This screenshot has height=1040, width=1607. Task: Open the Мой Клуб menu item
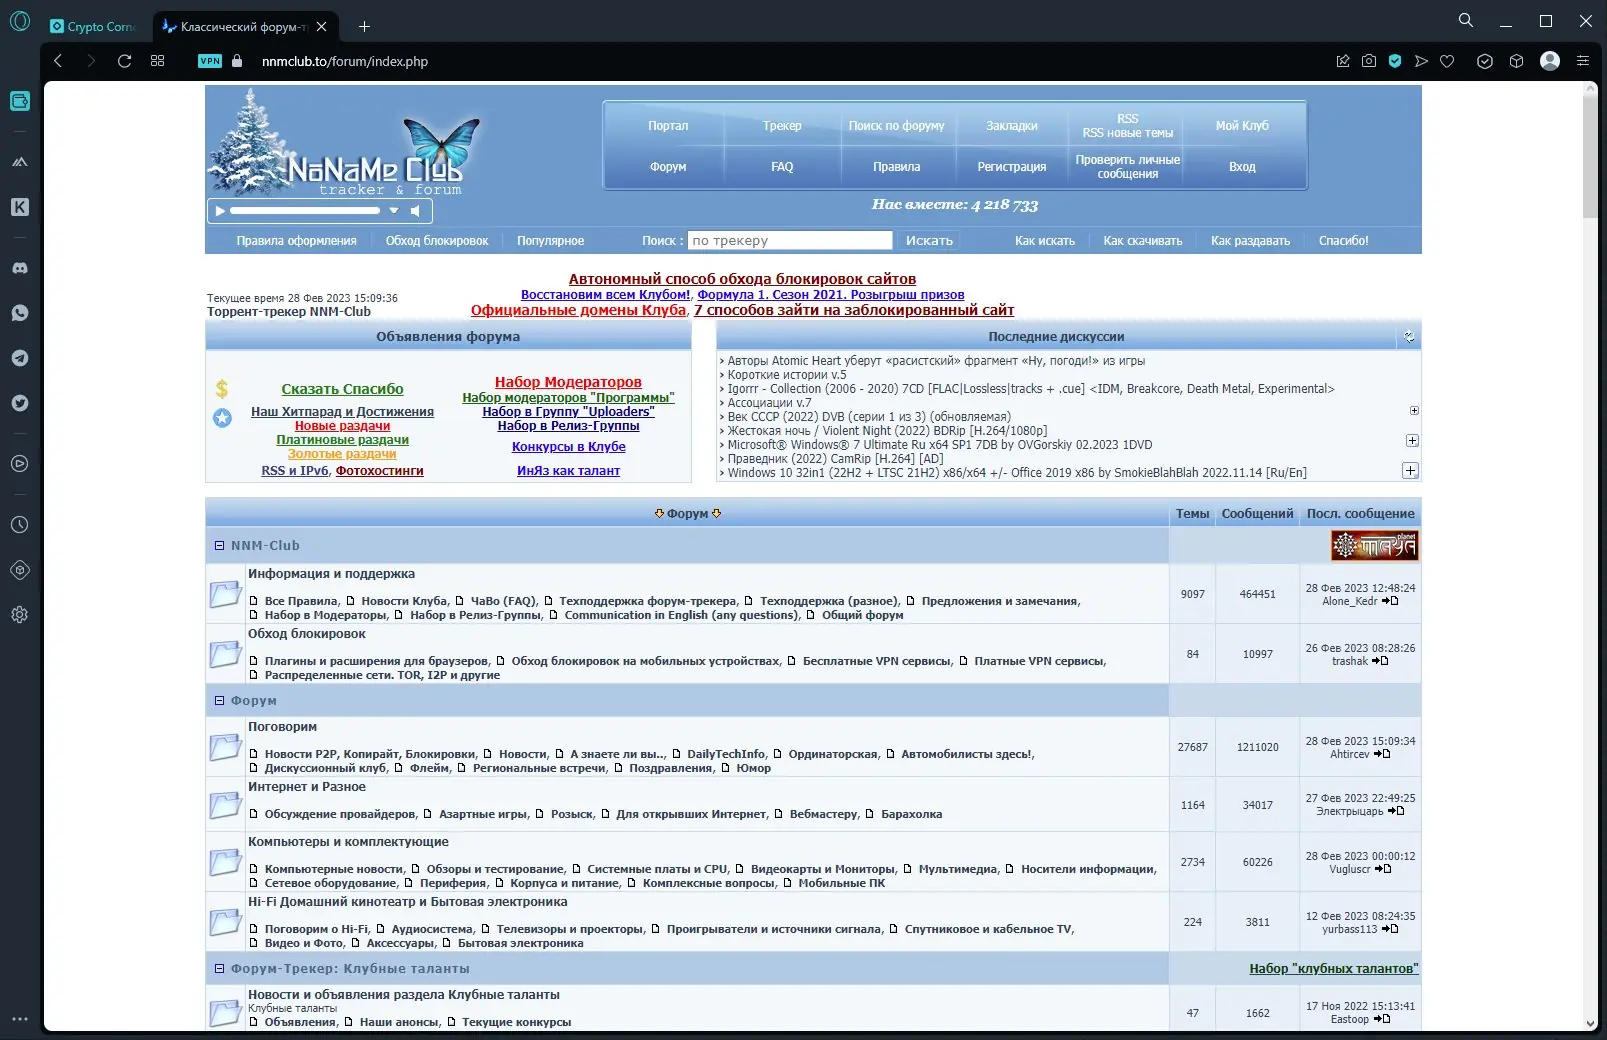1242,126
